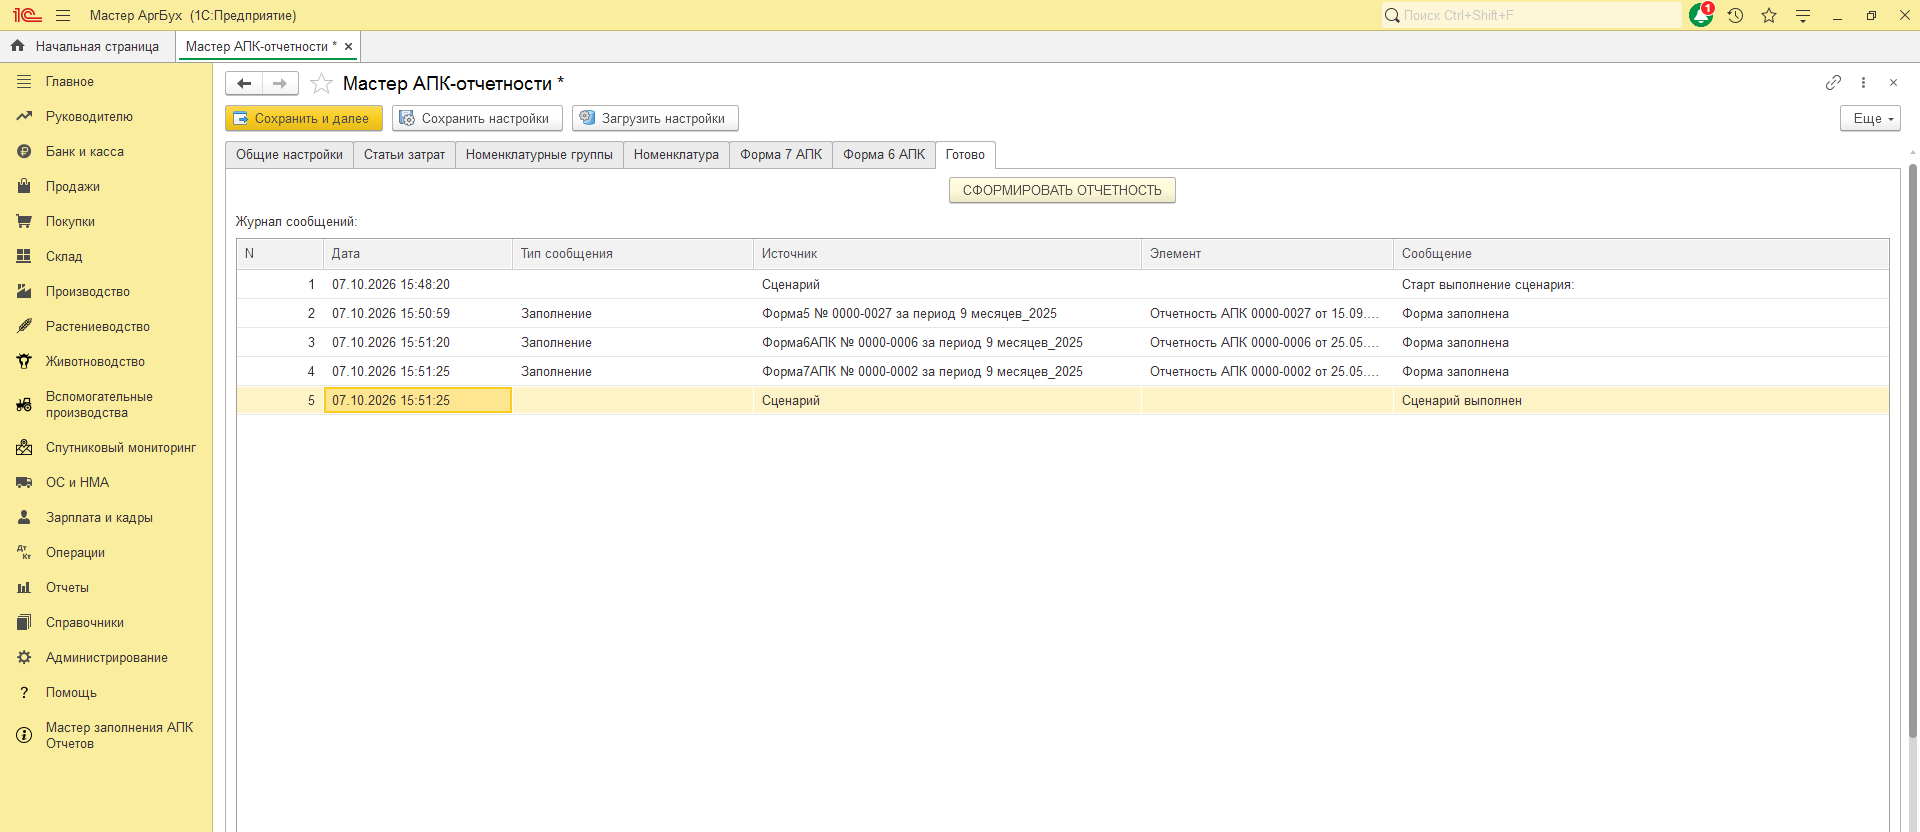This screenshot has height=832, width=1920.
Task: Select the Сценарий выполнен message cell
Action: tap(1640, 401)
